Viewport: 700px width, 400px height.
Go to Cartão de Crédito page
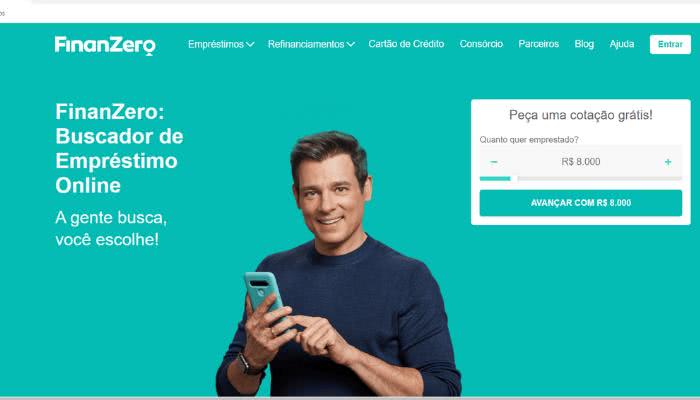pos(406,44)
